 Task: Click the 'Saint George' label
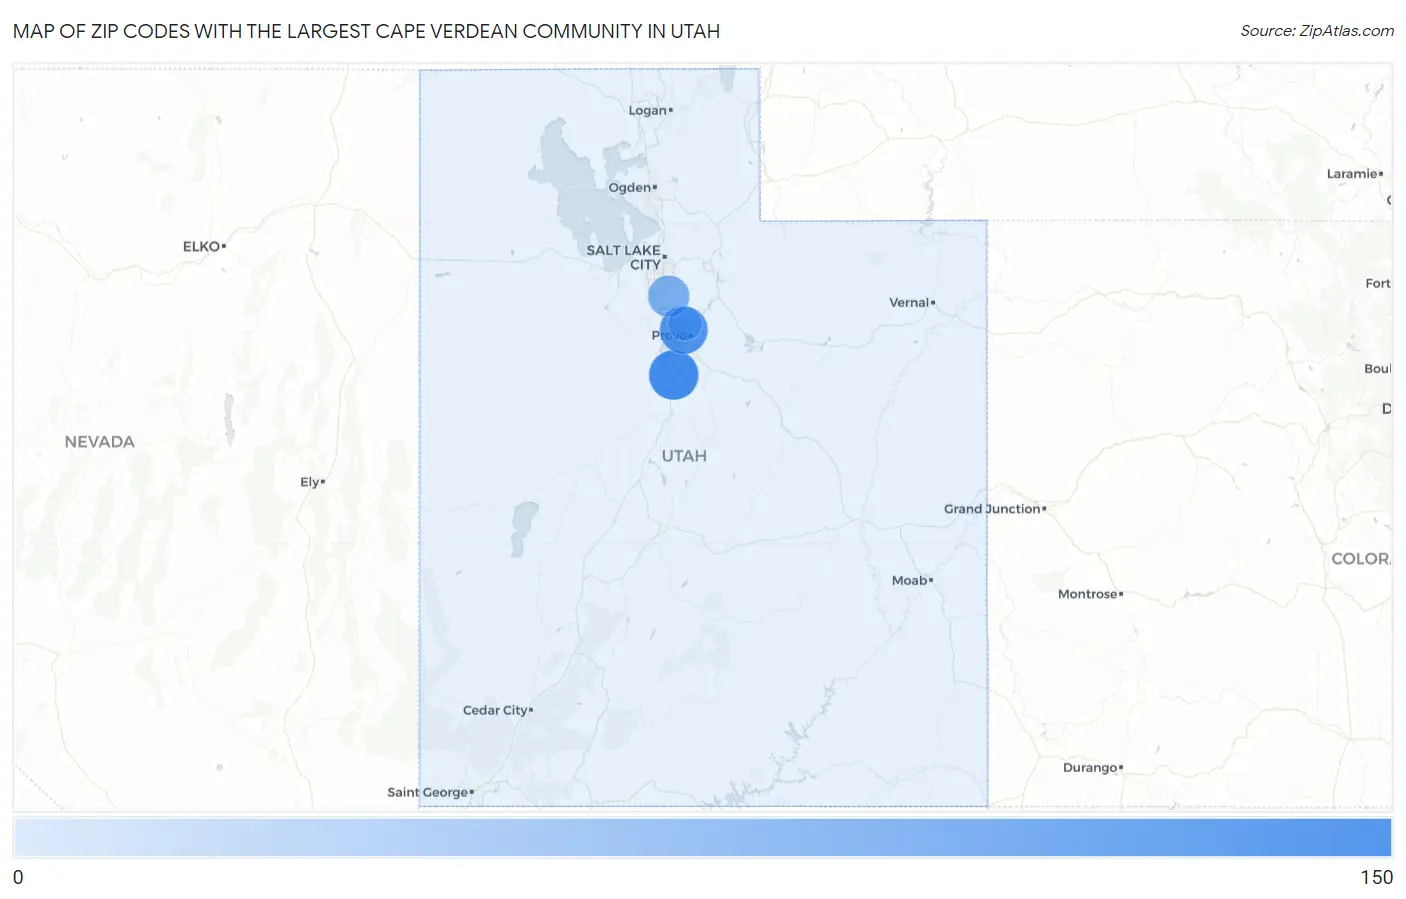[x=430, y=792]
